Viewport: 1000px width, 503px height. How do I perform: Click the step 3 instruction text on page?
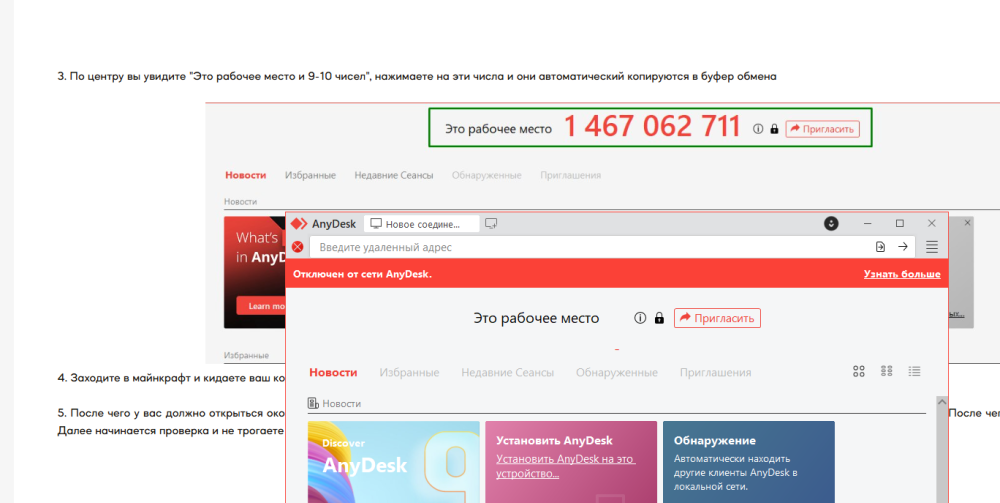click(417, 77)
